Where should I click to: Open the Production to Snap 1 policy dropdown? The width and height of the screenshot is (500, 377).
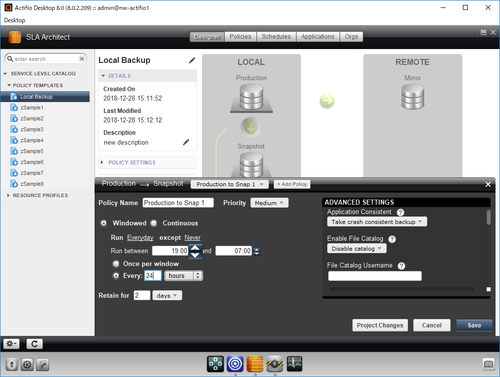pyautogui.click(x=230, y=184)
